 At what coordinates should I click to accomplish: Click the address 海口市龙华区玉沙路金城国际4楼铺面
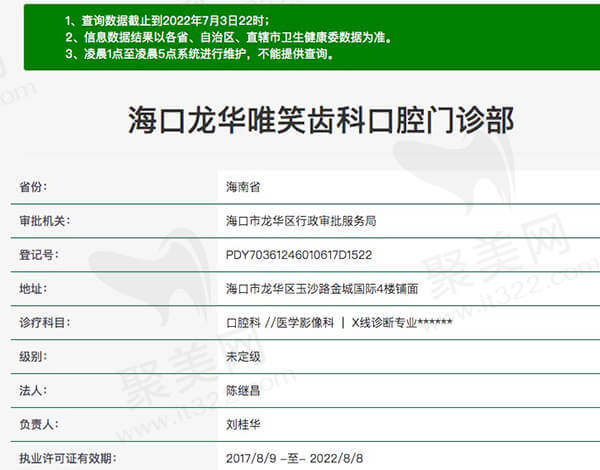pyautogui.click(x=322, y=289)
